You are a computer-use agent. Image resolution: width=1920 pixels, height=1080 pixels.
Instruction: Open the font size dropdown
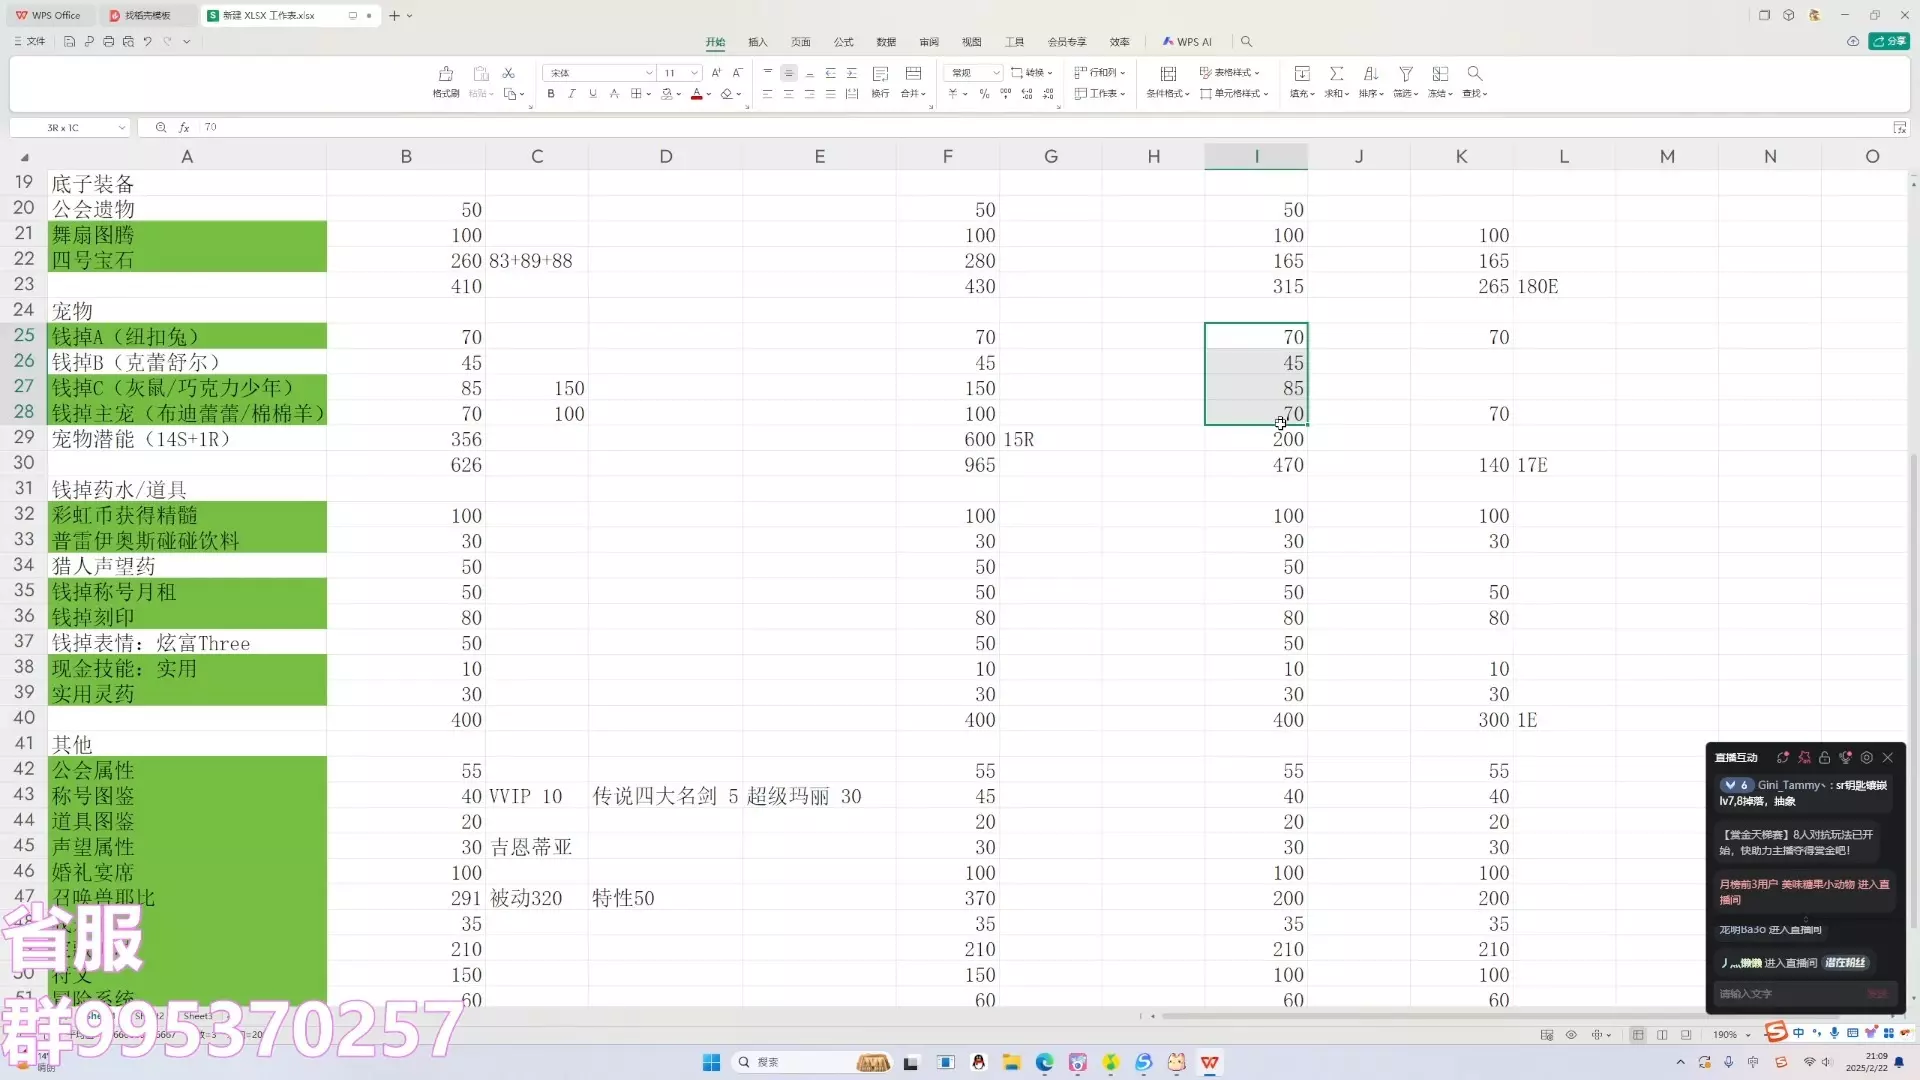pyautogui.click(x=694, y=73)
